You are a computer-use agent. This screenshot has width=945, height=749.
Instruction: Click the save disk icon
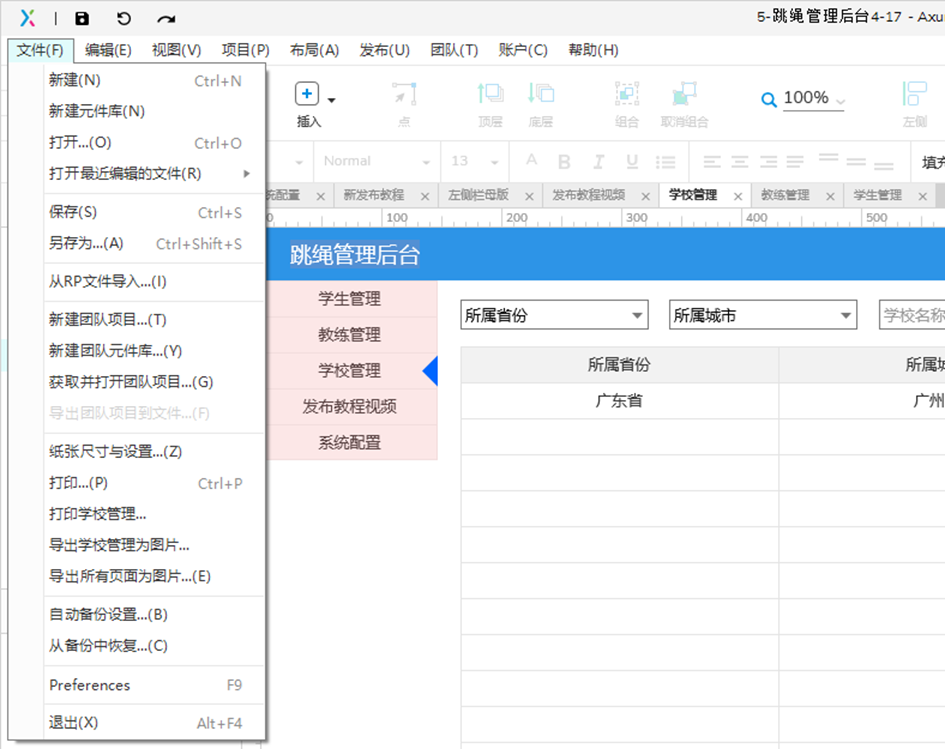point(81,19)
